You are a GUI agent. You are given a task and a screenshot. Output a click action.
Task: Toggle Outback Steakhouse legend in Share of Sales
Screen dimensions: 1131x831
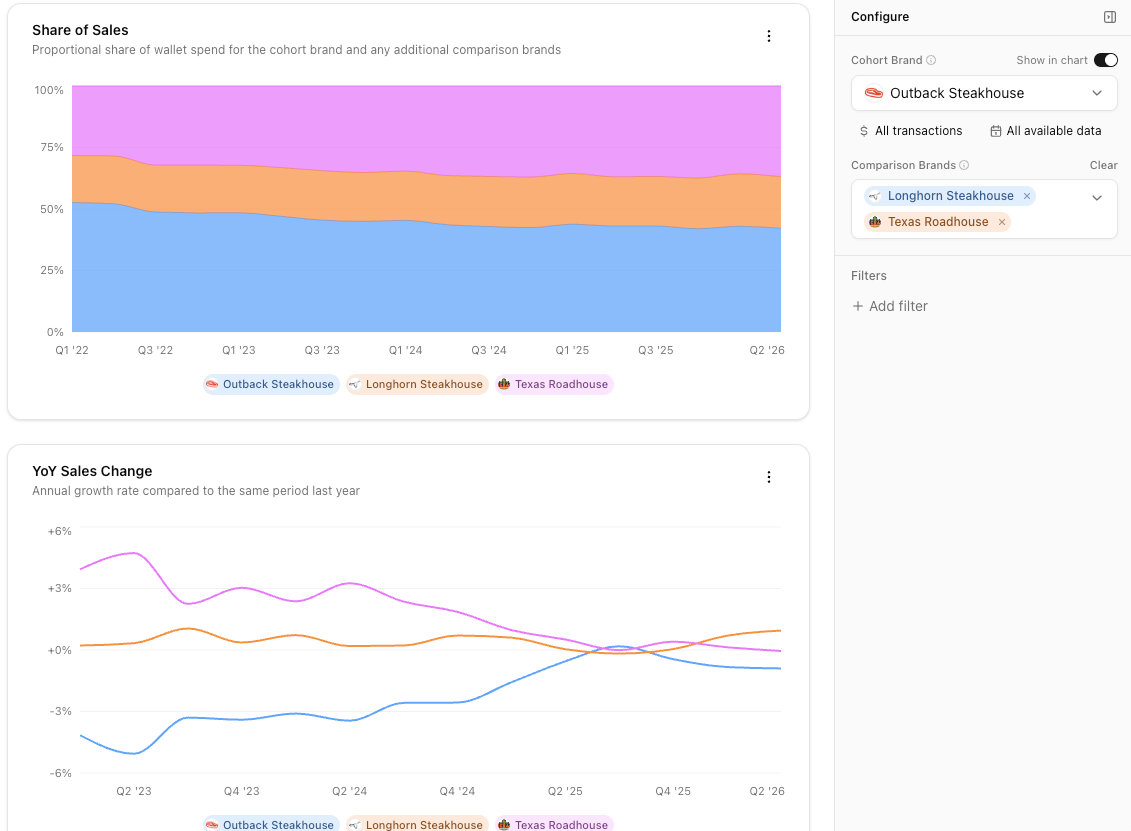271,384
